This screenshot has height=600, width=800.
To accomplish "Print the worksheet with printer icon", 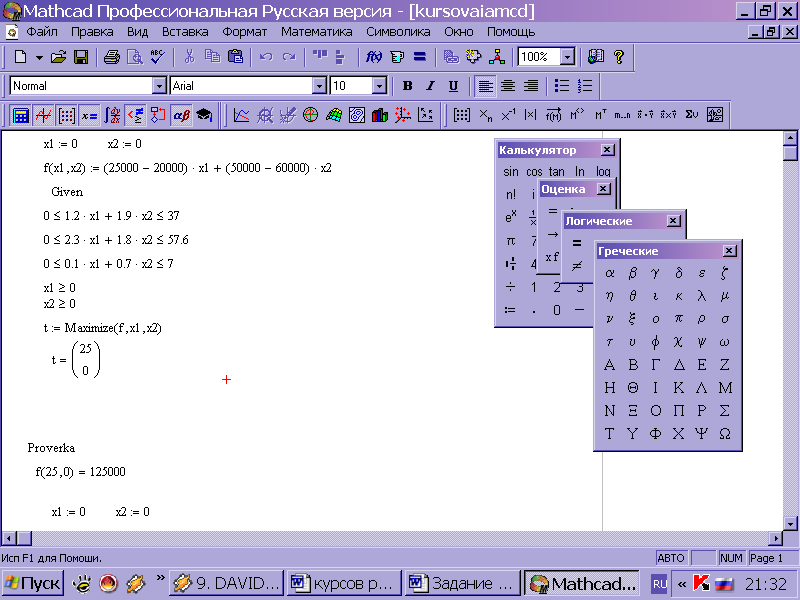I will 112,57.
